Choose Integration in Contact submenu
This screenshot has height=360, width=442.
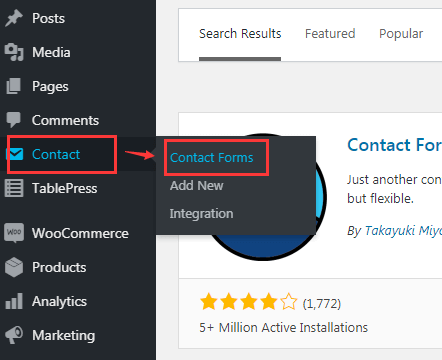click(201, 214)
